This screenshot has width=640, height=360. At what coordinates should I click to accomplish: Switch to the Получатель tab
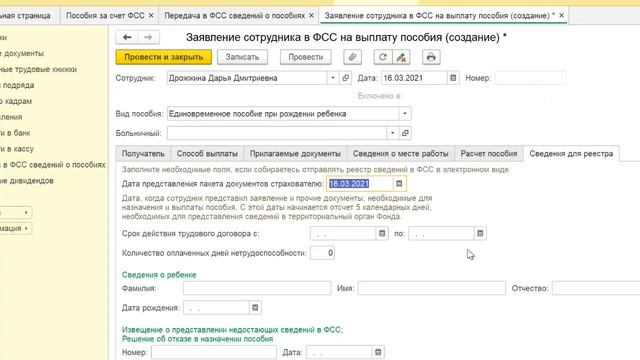(x=143, y=154)
